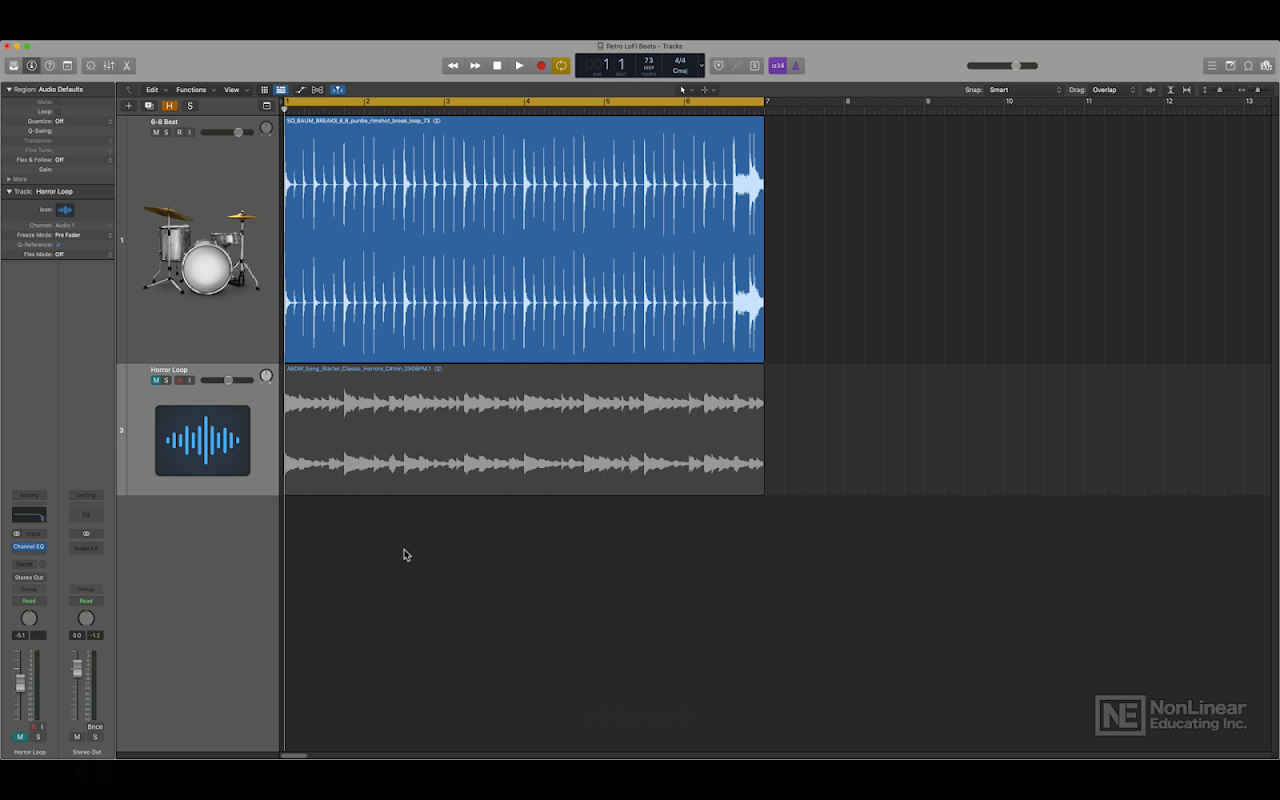The height and width of the screenshot is (800, 1280).
Task: Open the Mixer faders icon
Action: pos(109,66)
